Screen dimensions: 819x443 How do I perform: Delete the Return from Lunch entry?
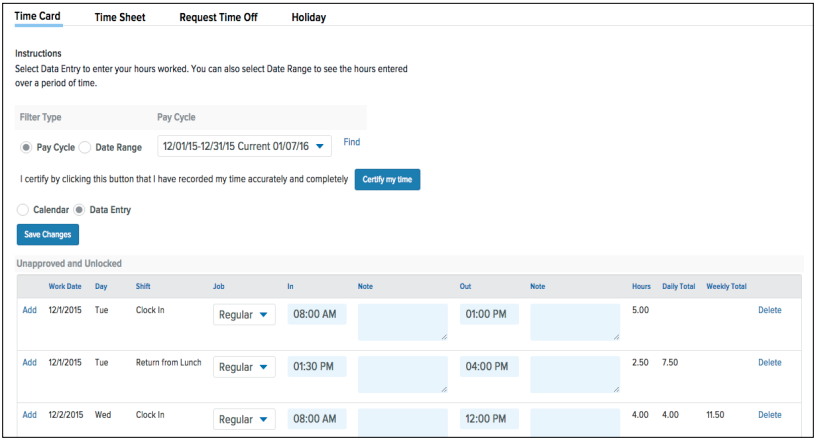point(770,363)
